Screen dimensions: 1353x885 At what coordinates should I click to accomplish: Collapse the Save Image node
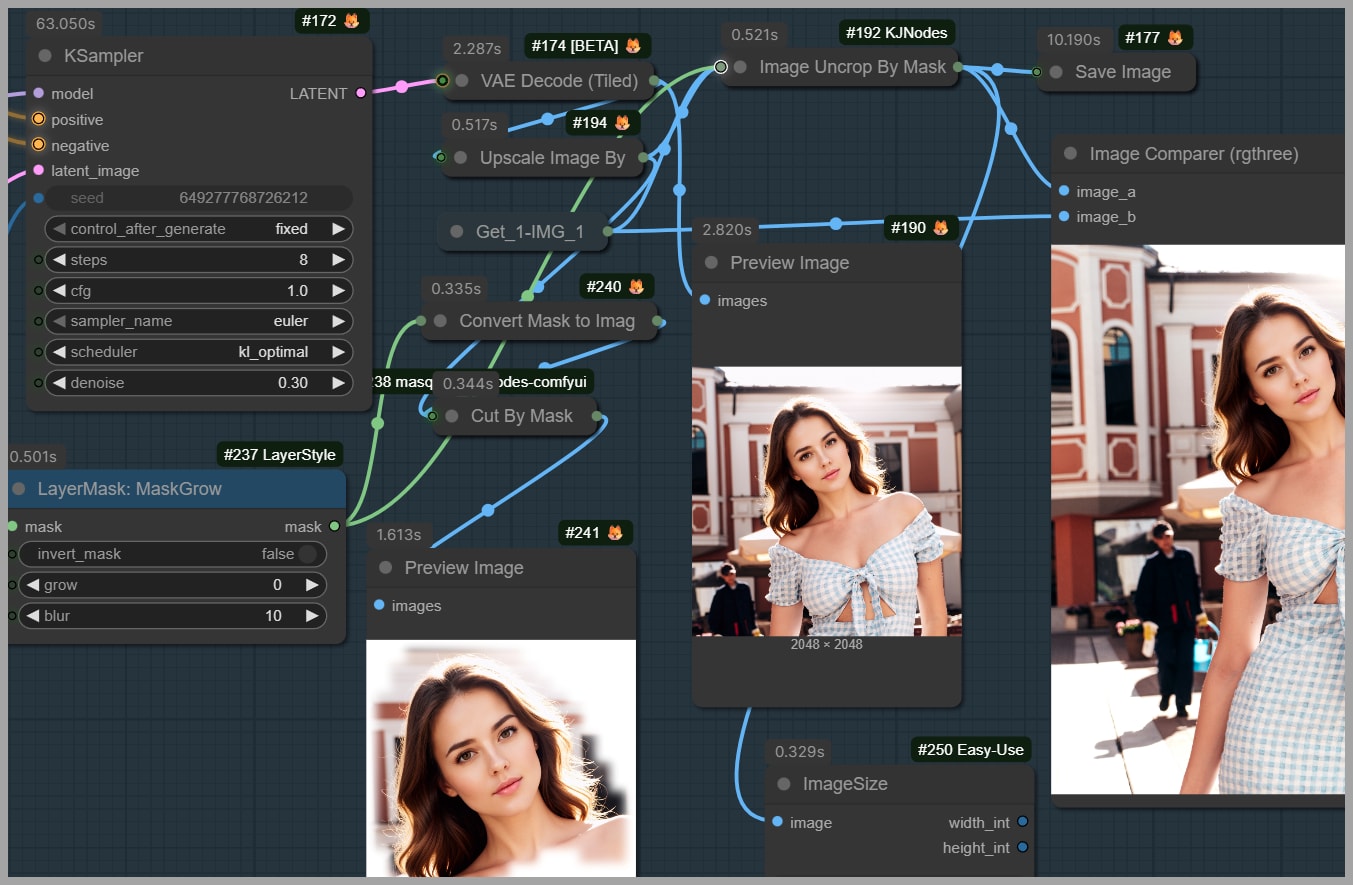(x=1056, y=72)
